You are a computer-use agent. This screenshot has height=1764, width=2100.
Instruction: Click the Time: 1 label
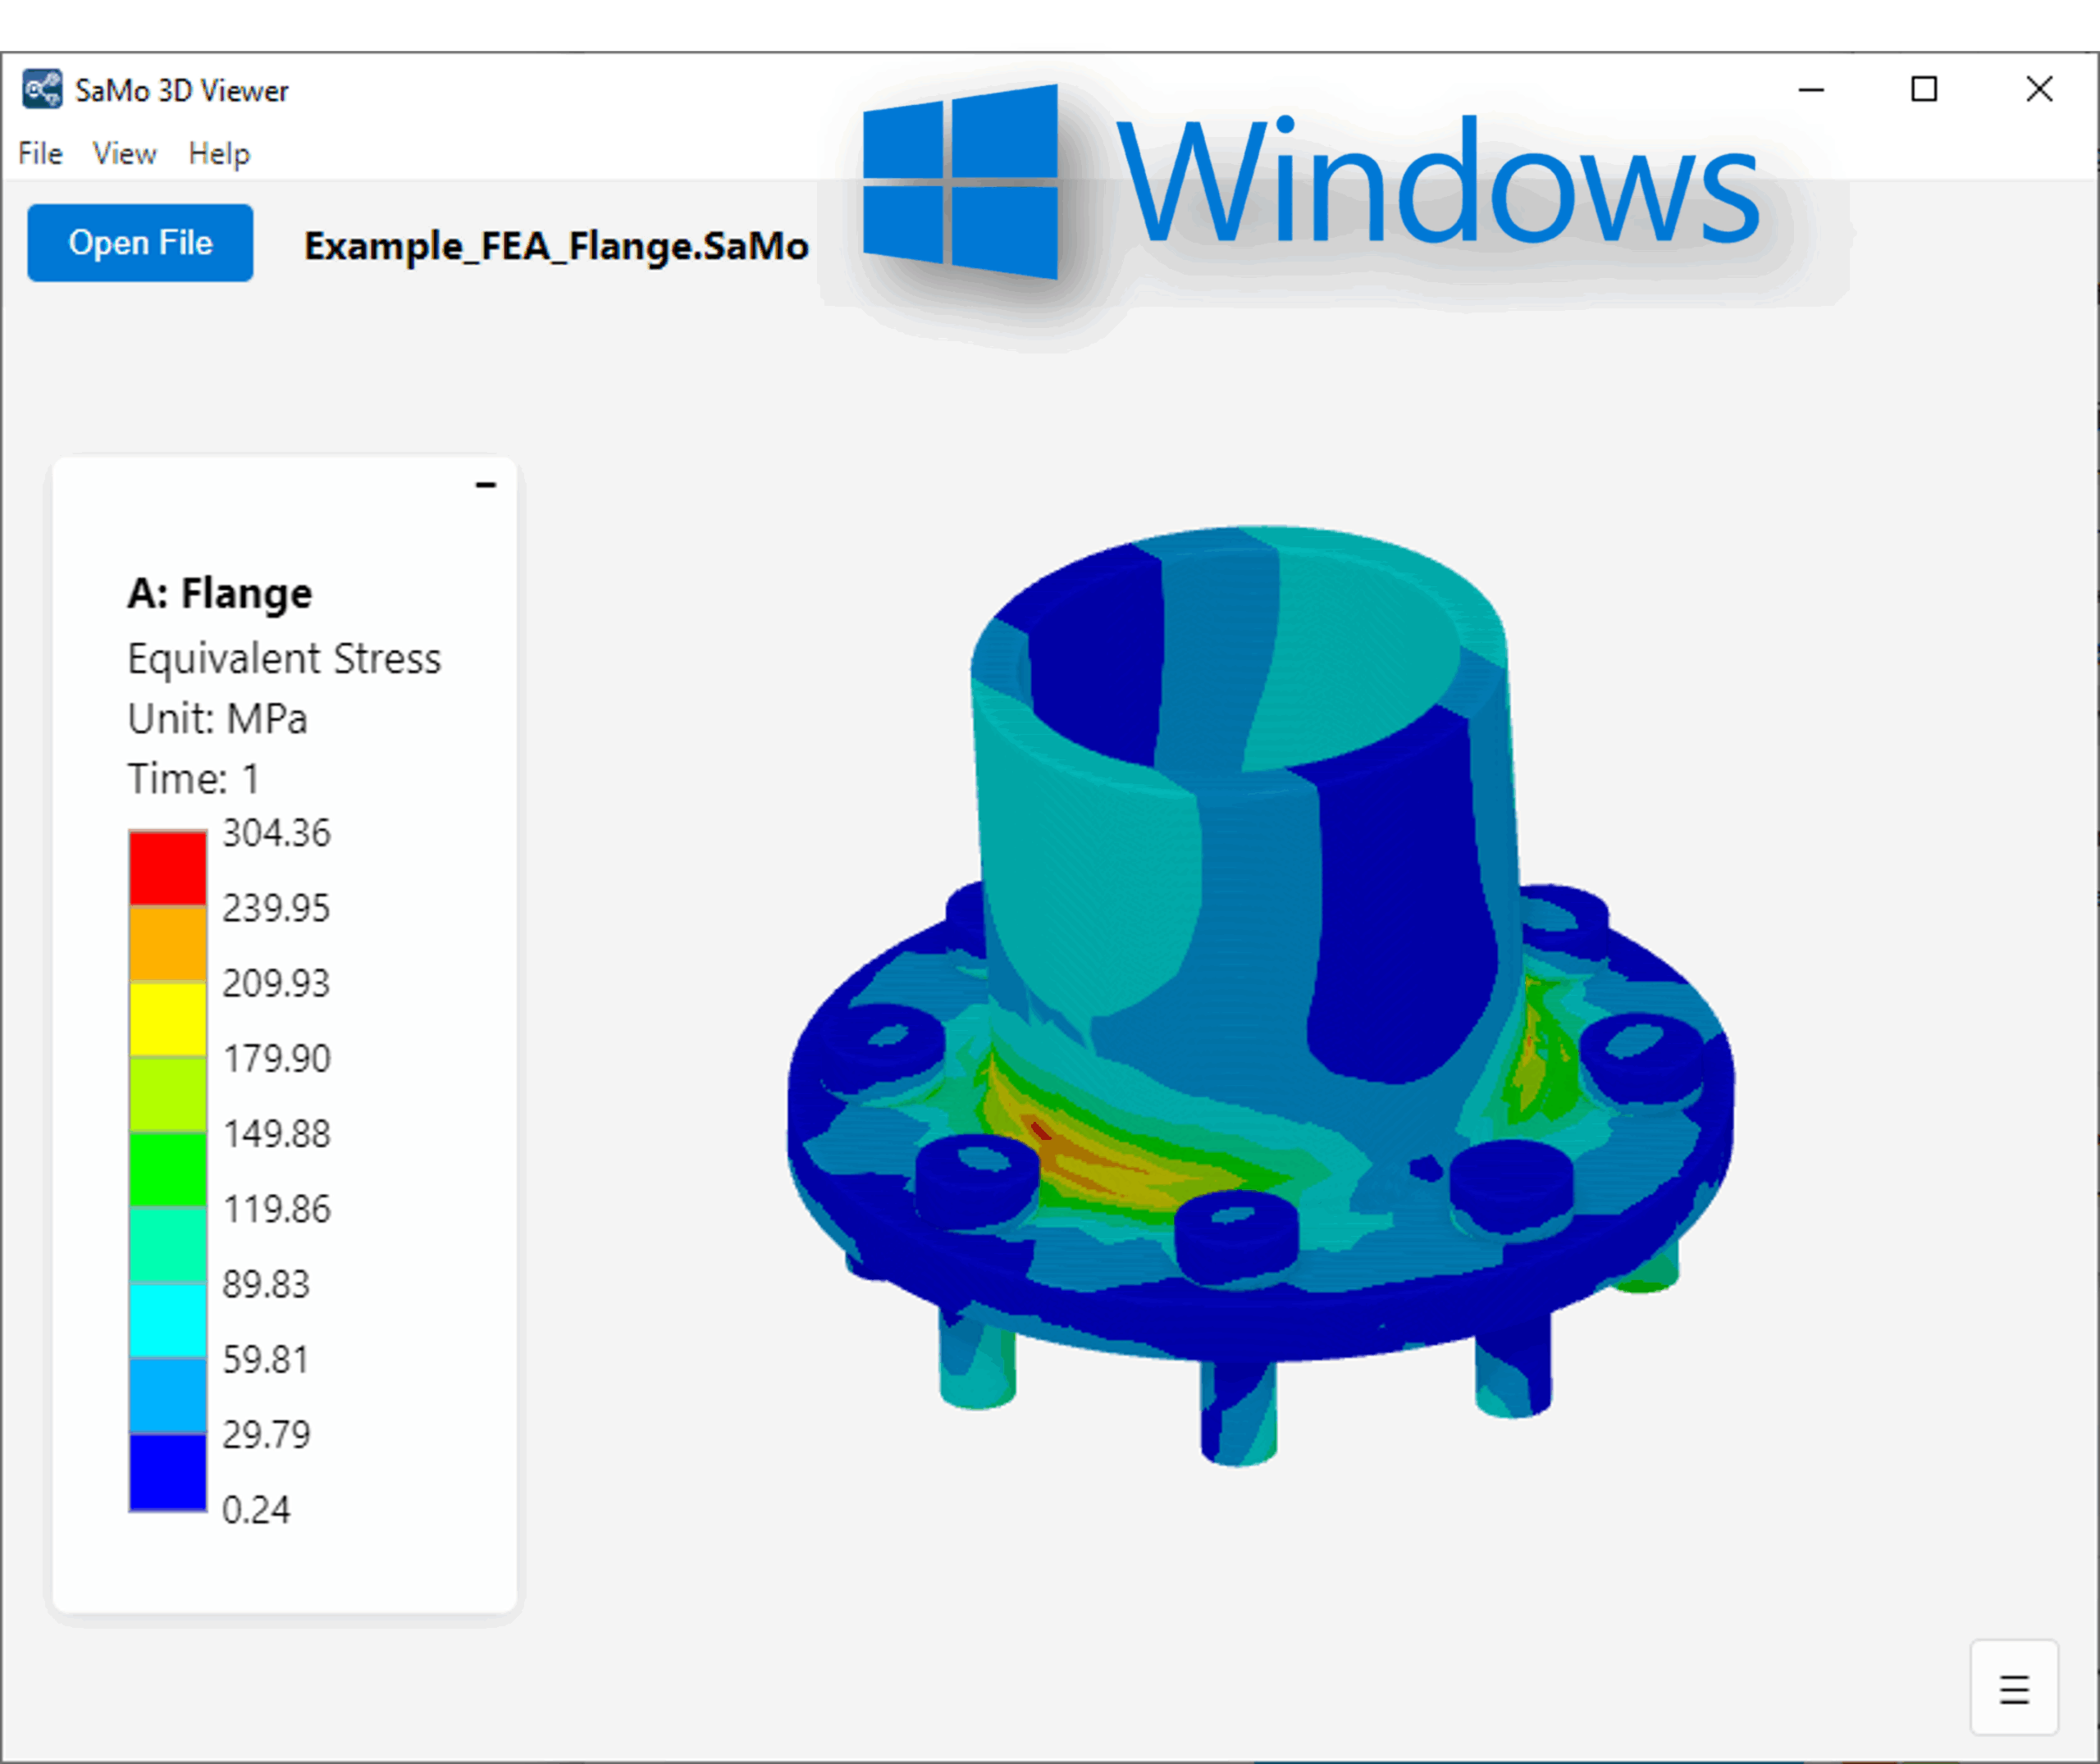tap(193, 779)
